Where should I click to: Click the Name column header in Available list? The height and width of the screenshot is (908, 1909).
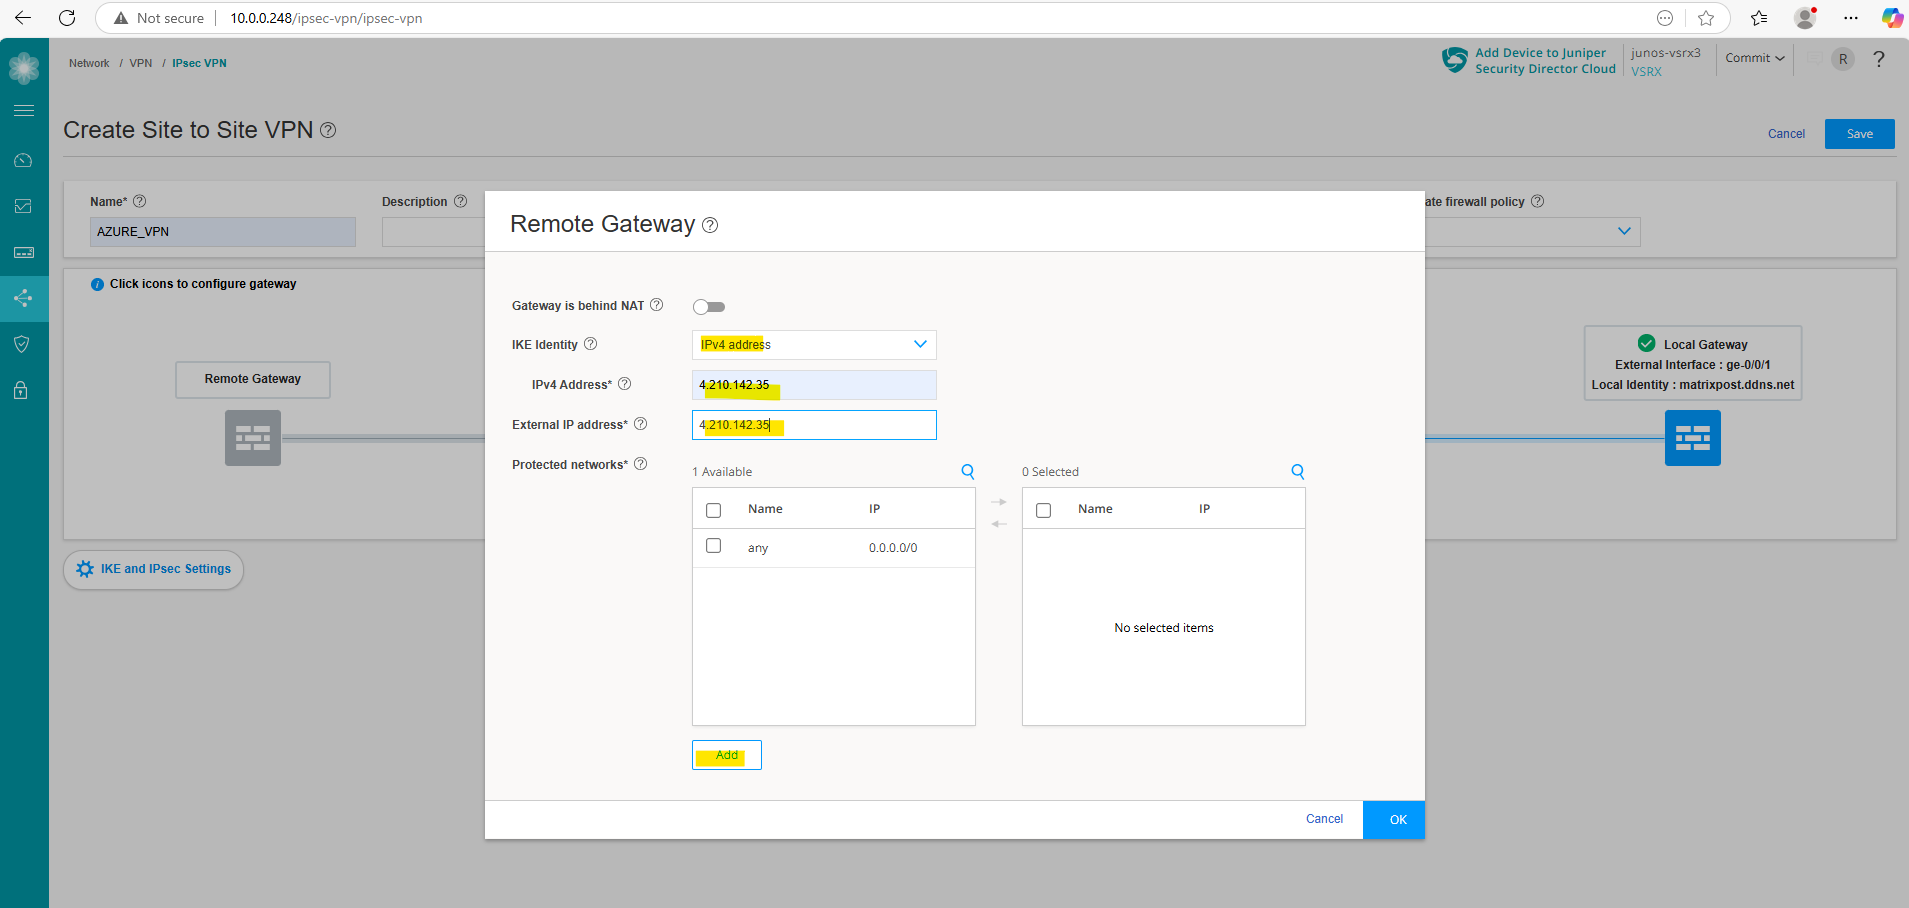[765, 509]
